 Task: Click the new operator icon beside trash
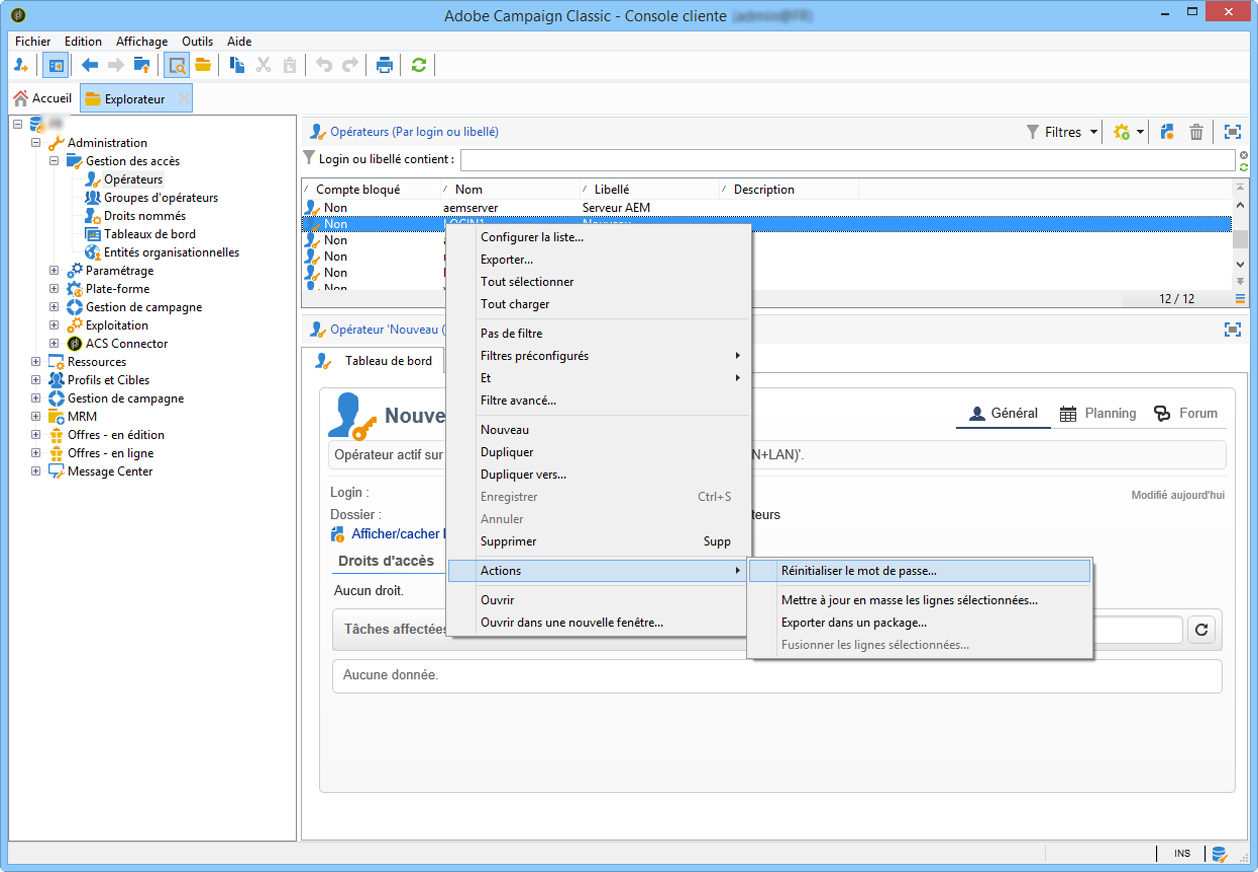1167,132
